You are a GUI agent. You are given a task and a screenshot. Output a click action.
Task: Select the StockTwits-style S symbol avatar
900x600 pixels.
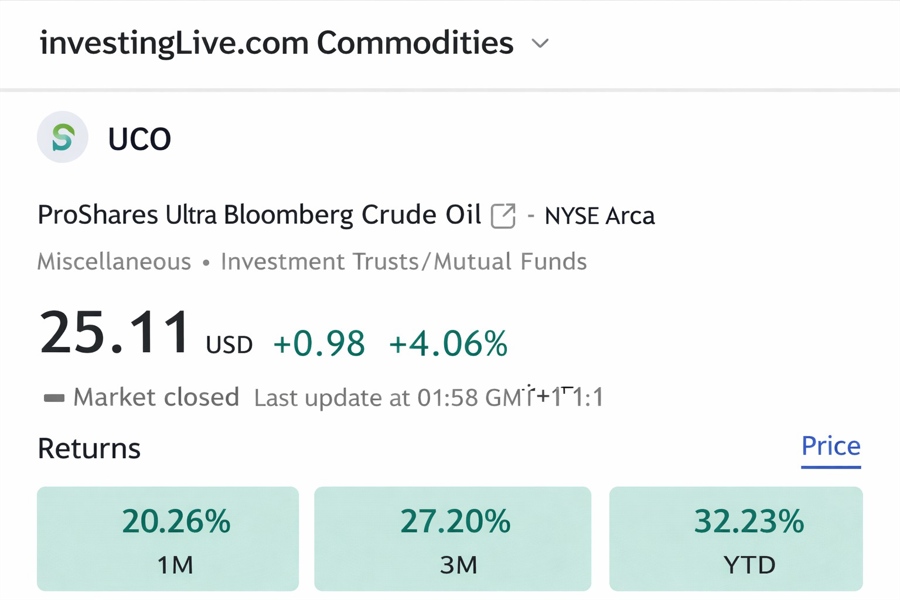point(62,137)
